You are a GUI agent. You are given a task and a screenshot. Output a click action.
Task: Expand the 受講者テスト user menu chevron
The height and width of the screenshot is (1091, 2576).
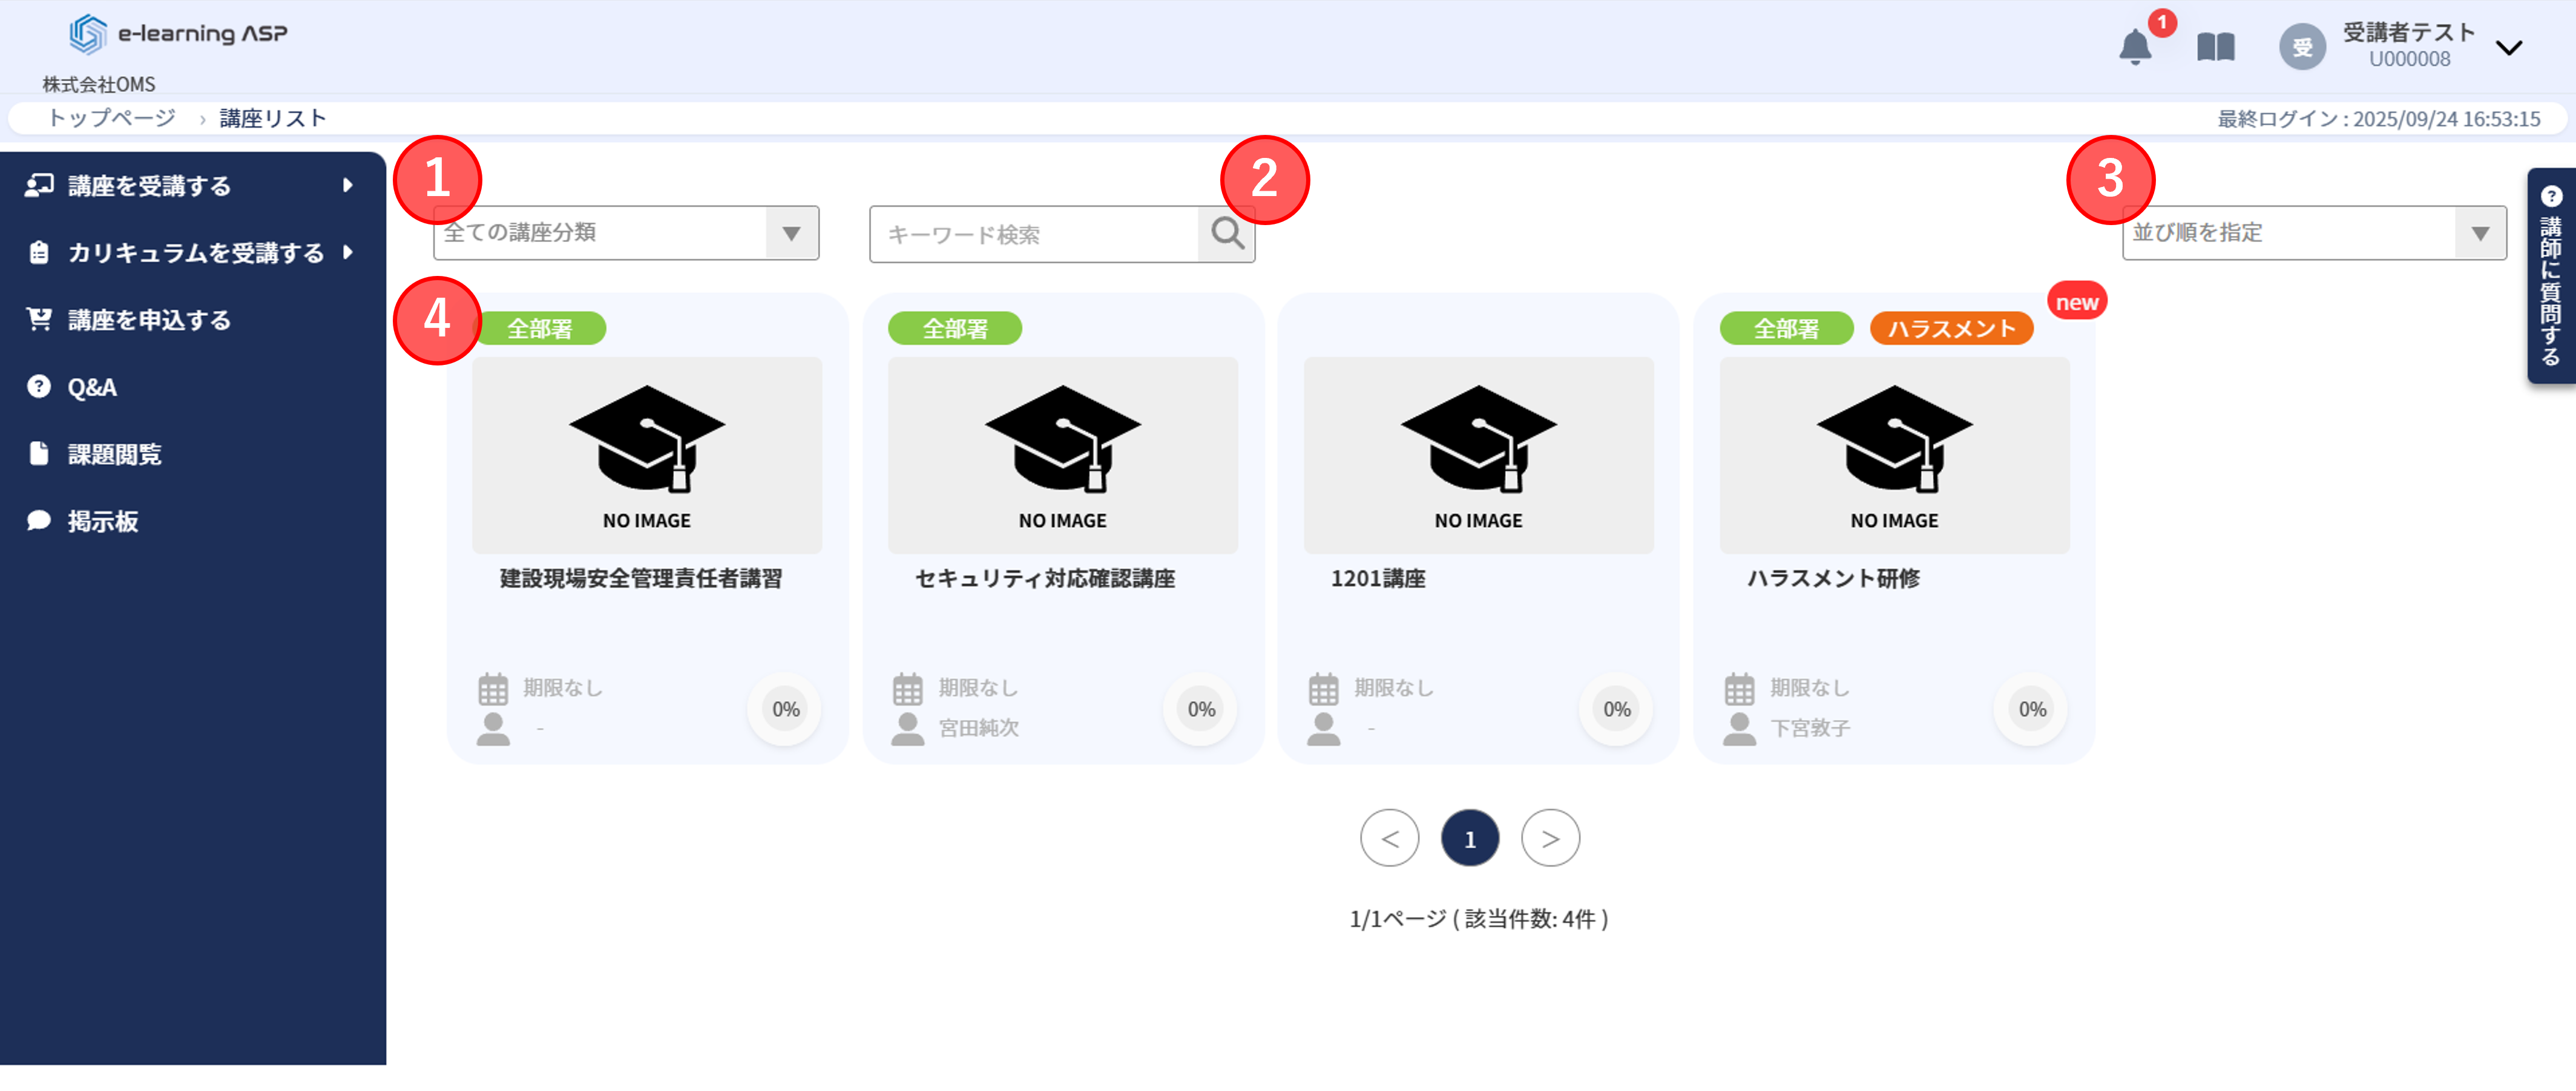2508,47
